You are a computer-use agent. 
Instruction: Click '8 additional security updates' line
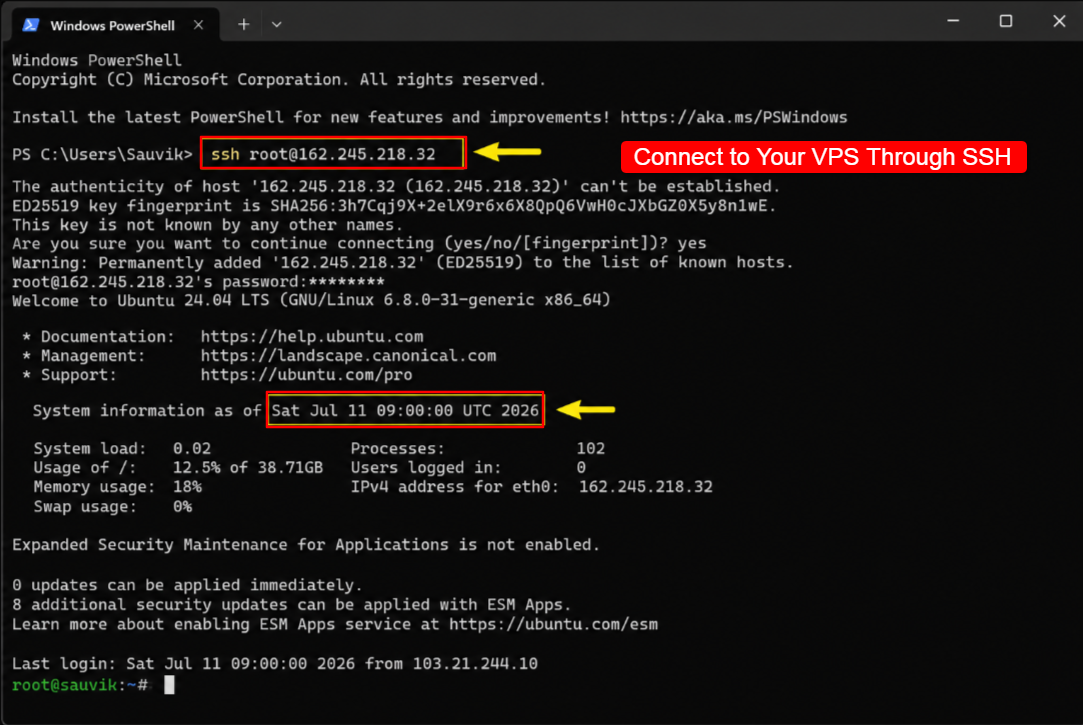tap(291, 606)
